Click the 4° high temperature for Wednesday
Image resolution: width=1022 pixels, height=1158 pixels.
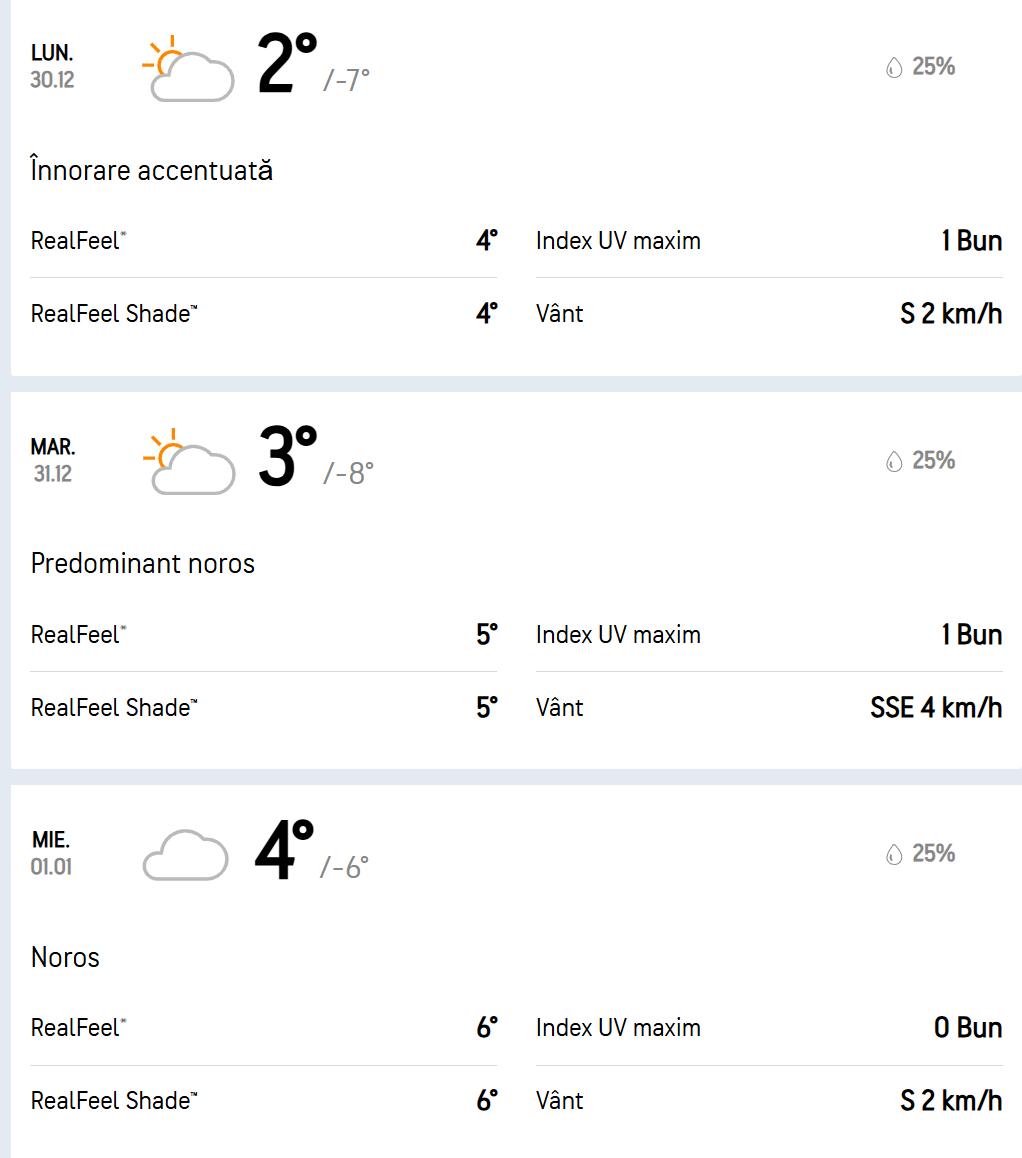pyautogui.click(x=285, y=851)
